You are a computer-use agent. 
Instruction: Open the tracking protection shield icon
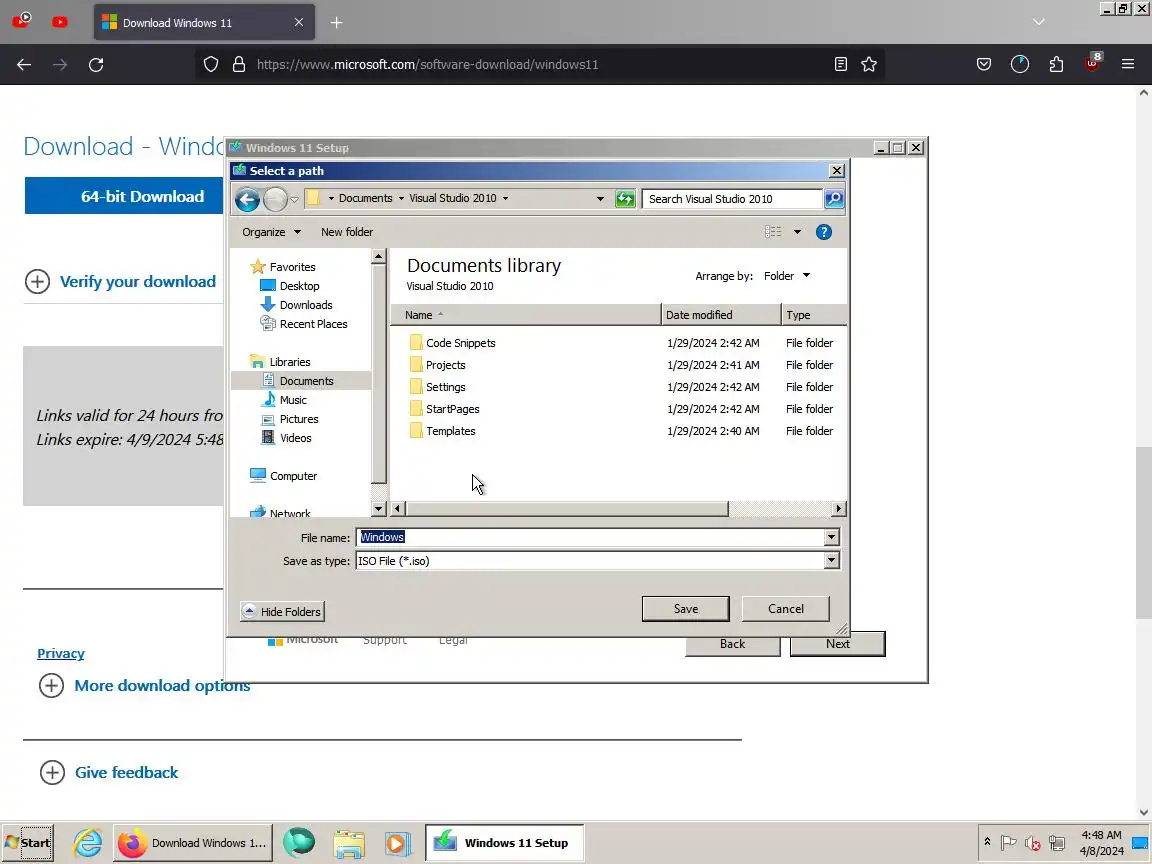211,65
